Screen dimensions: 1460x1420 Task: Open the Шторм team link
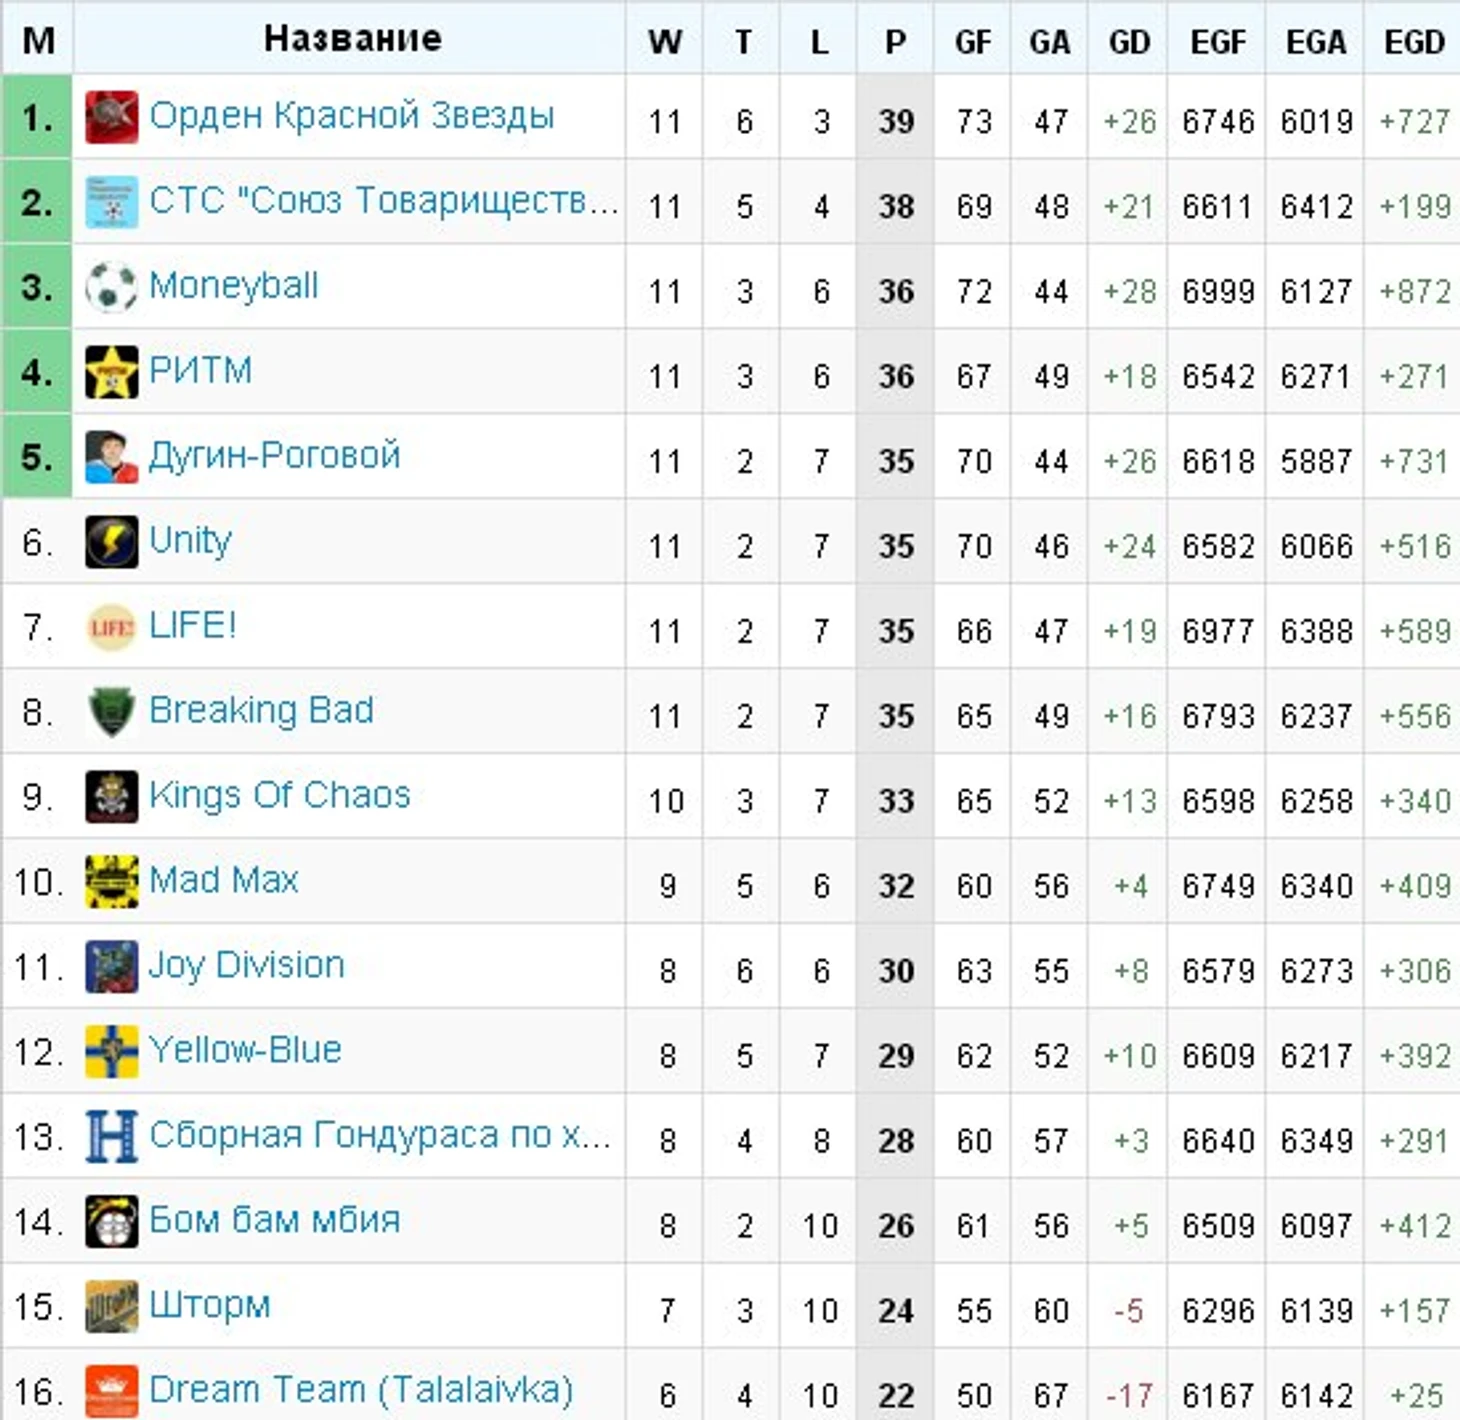pyautogui.click(x=209, y=1306)
